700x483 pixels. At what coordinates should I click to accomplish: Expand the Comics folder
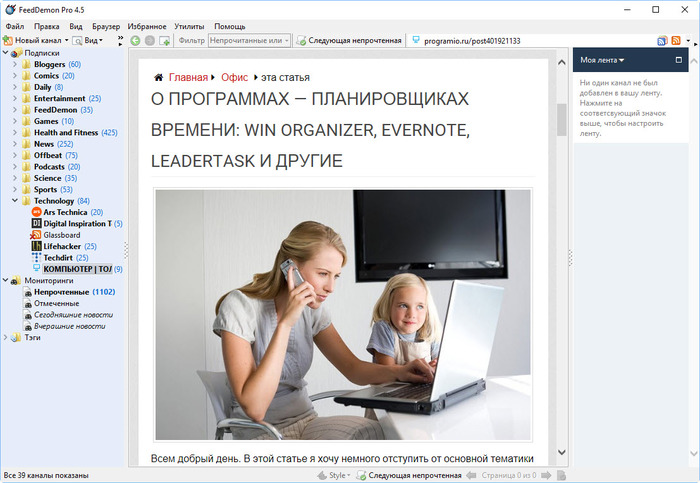pos(15,75)
